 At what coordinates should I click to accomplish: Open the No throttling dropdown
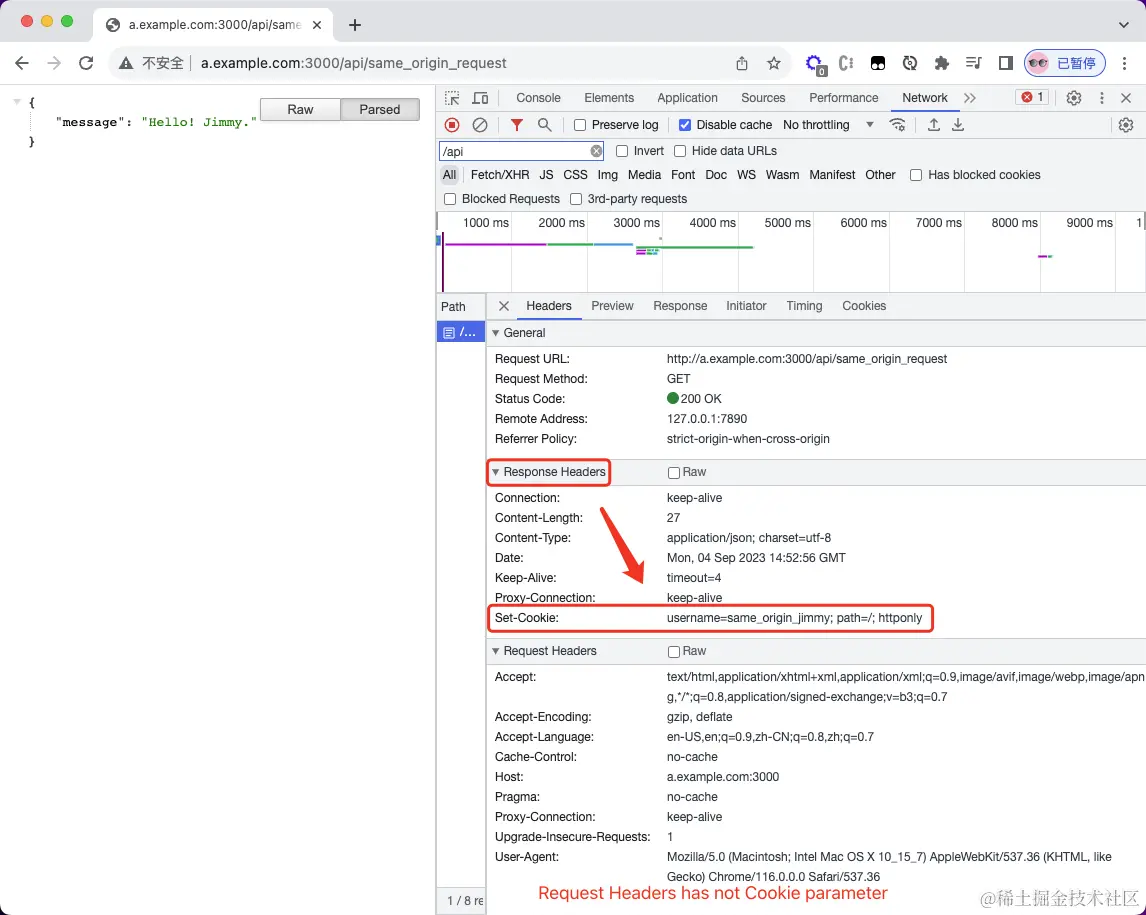(x=828, y=125)
